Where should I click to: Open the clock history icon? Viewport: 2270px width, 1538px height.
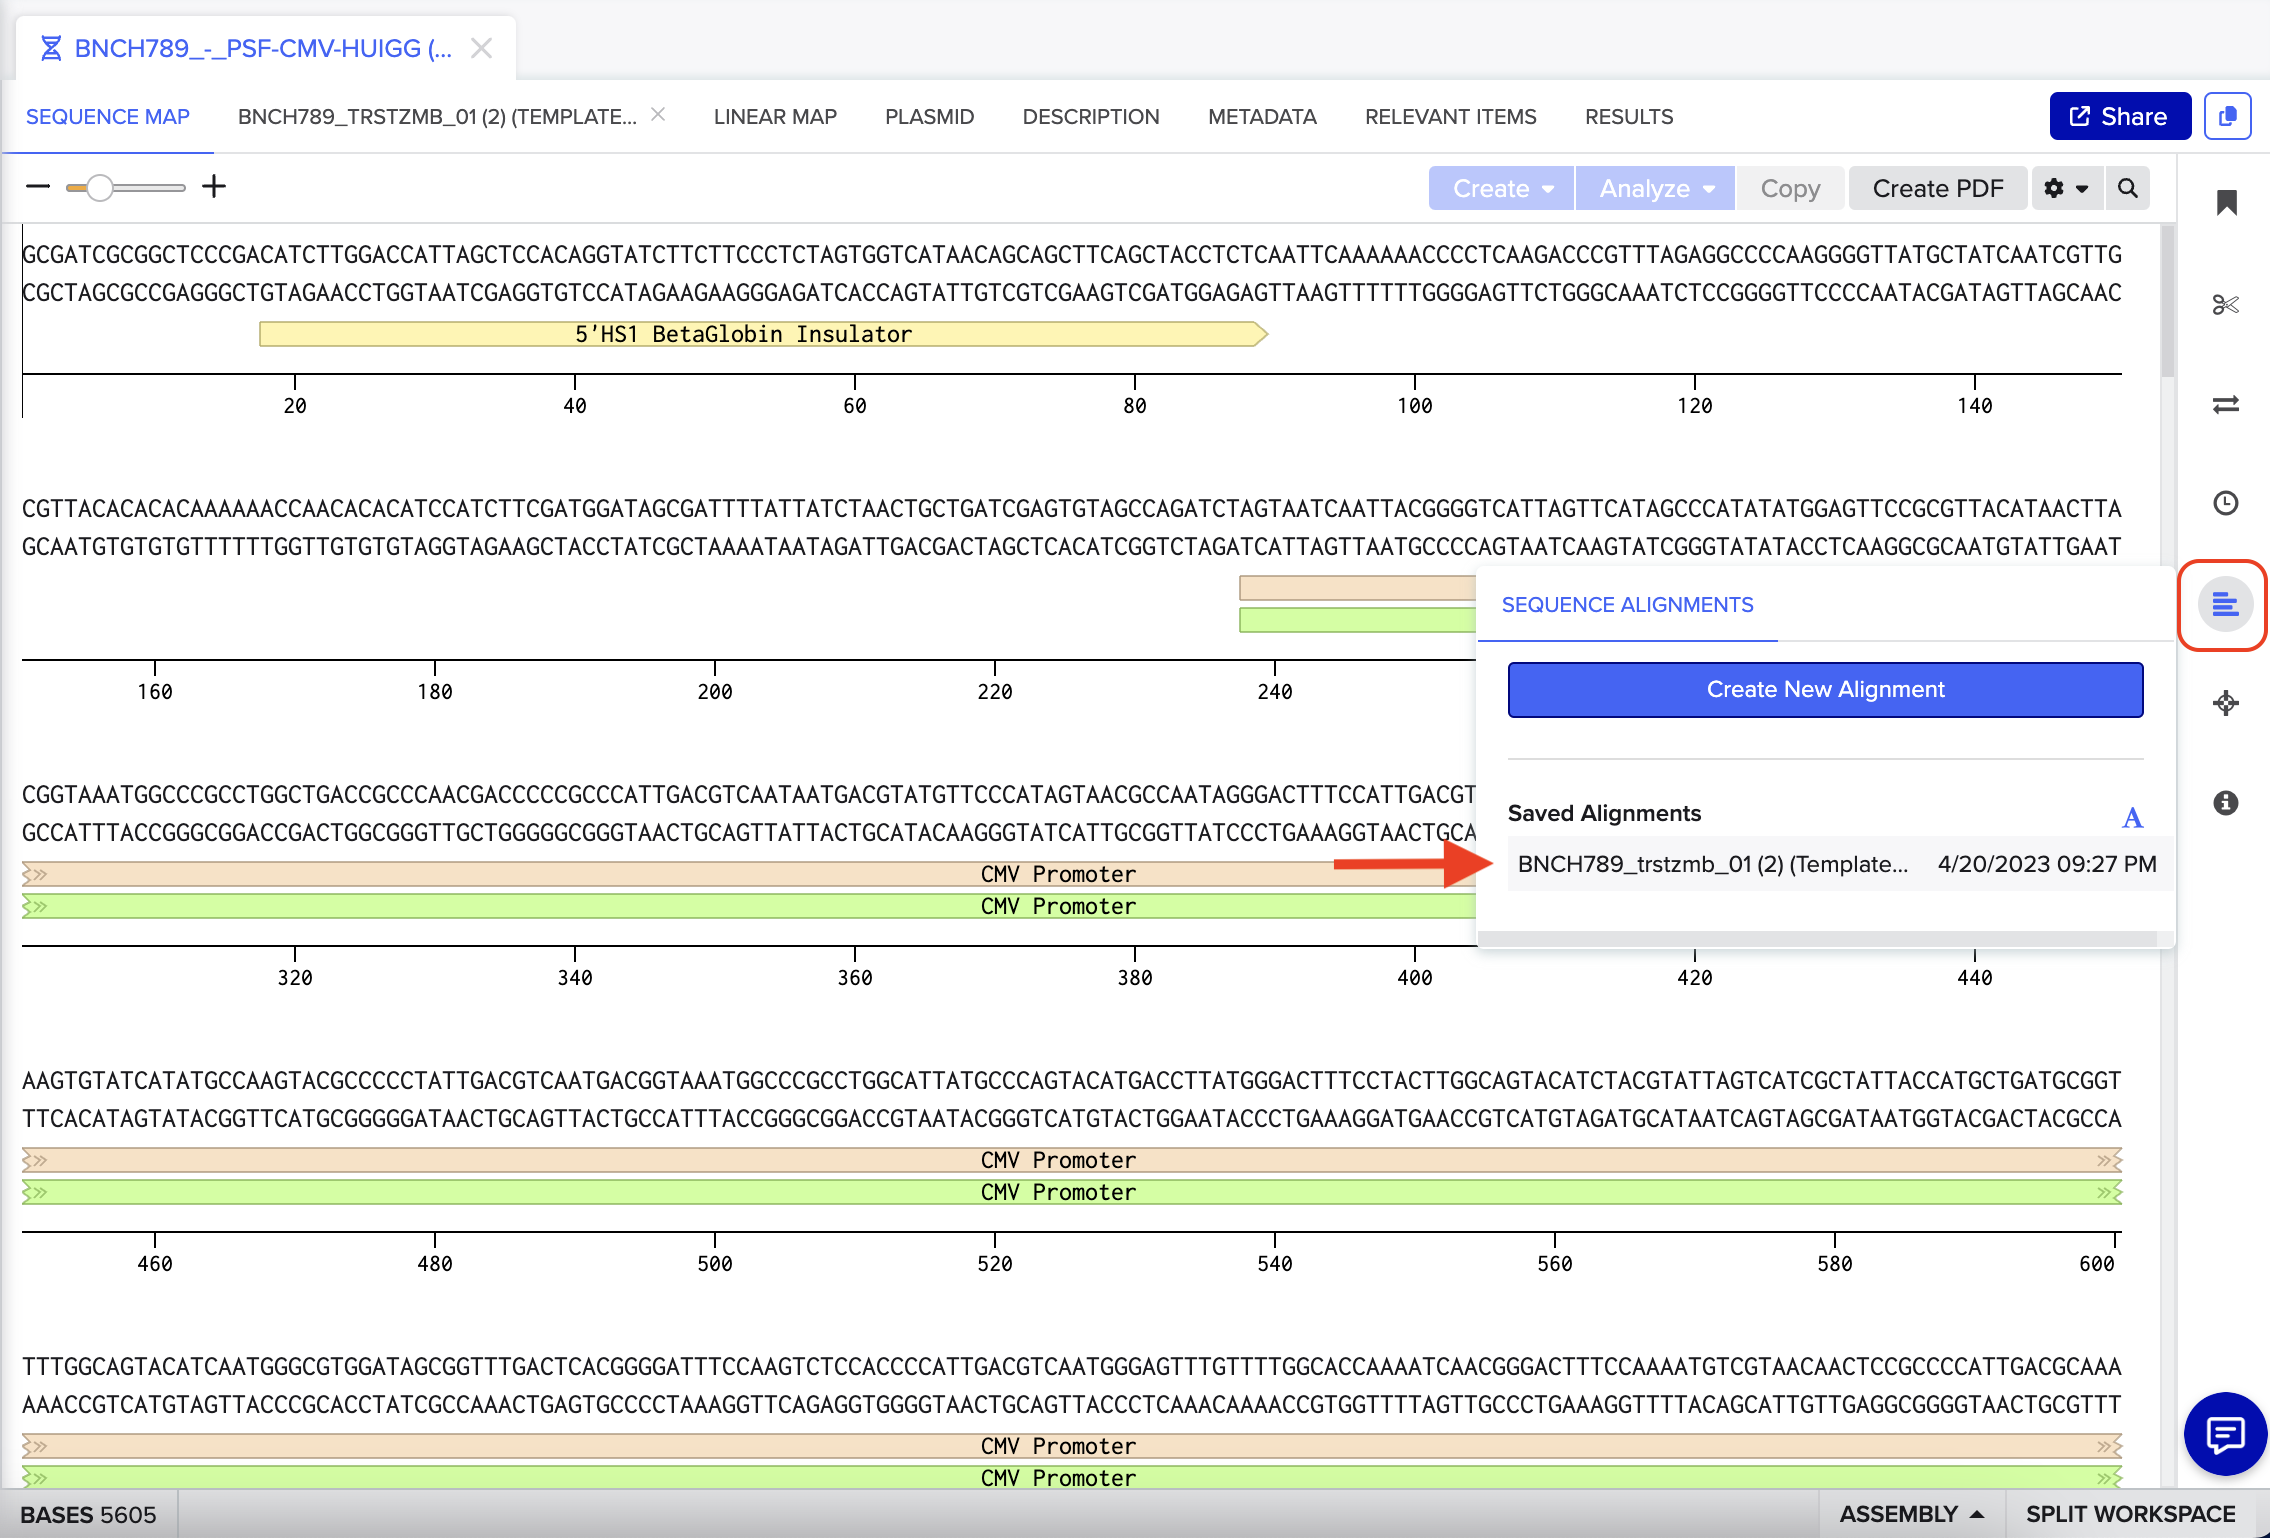coord(2226,503)
